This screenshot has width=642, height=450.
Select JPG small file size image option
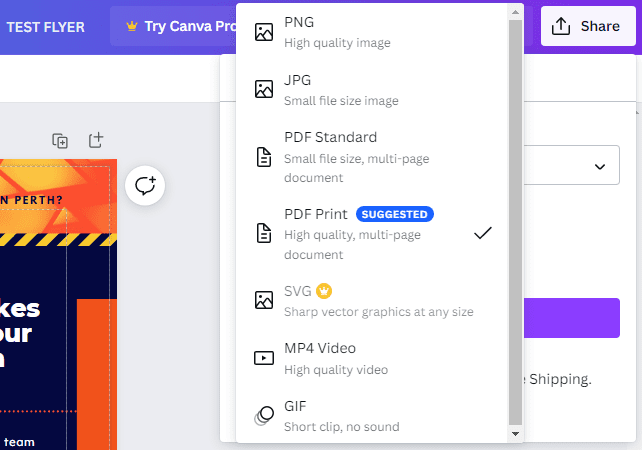372,90
